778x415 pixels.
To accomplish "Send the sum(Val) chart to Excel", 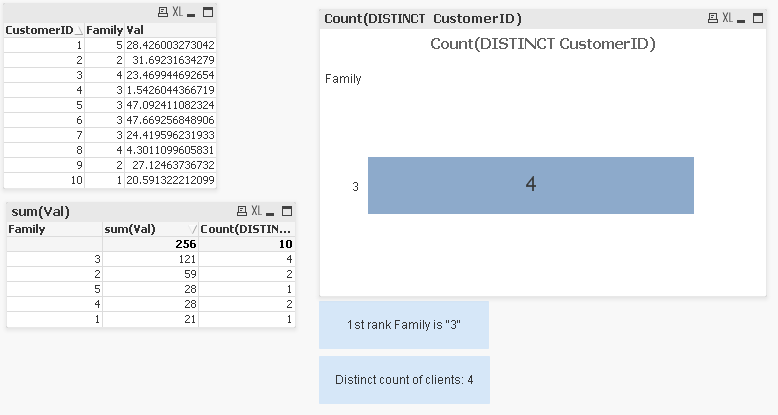I will click(x=256, y=211).
